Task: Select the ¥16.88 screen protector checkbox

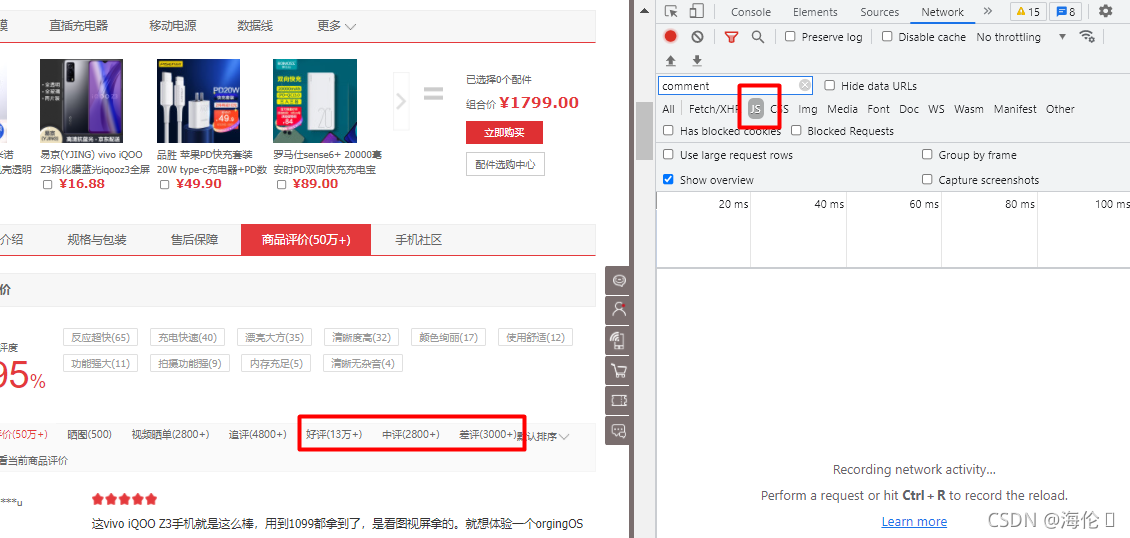Action: click(x=48, y=184)
